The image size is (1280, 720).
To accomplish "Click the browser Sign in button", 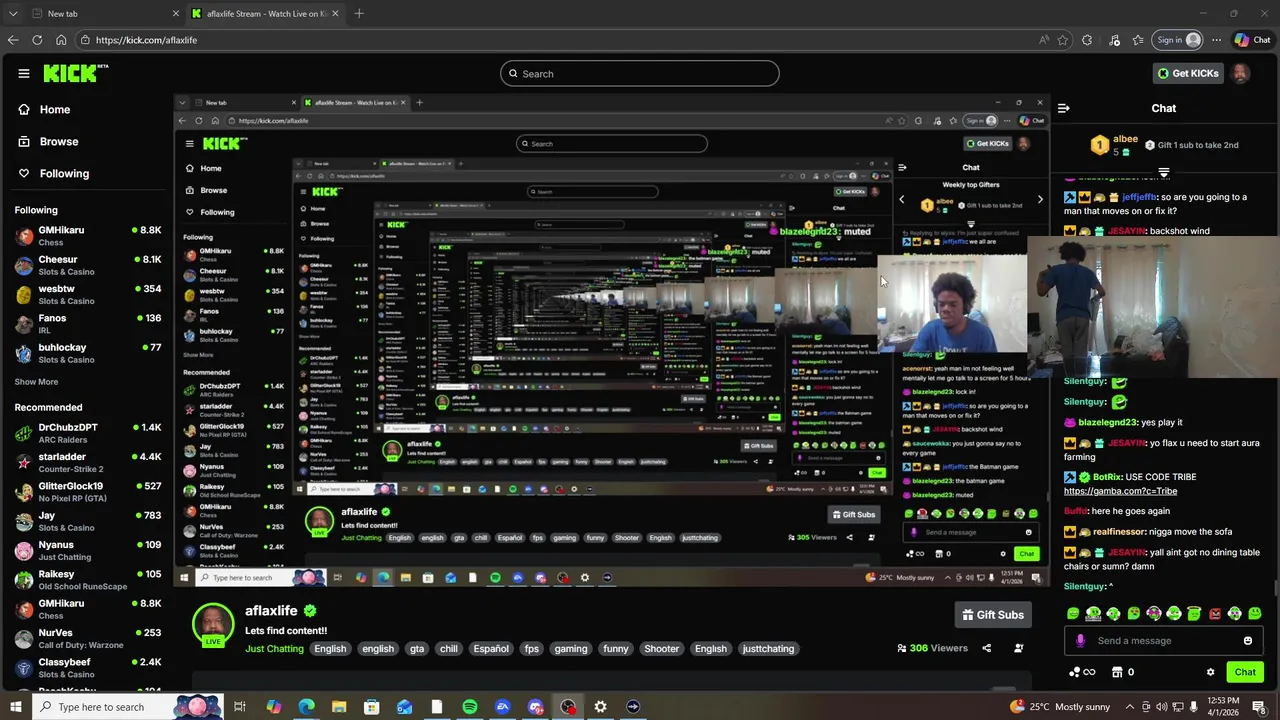I will tap(1177, 40).
